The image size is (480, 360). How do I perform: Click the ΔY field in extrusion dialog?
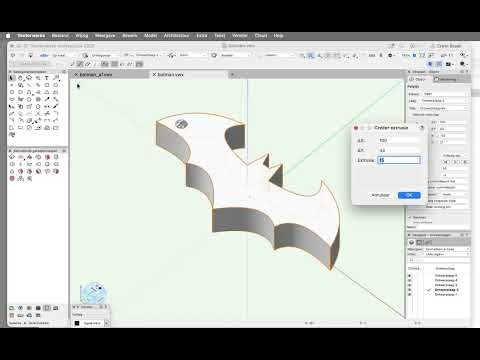tap(399, 150)
